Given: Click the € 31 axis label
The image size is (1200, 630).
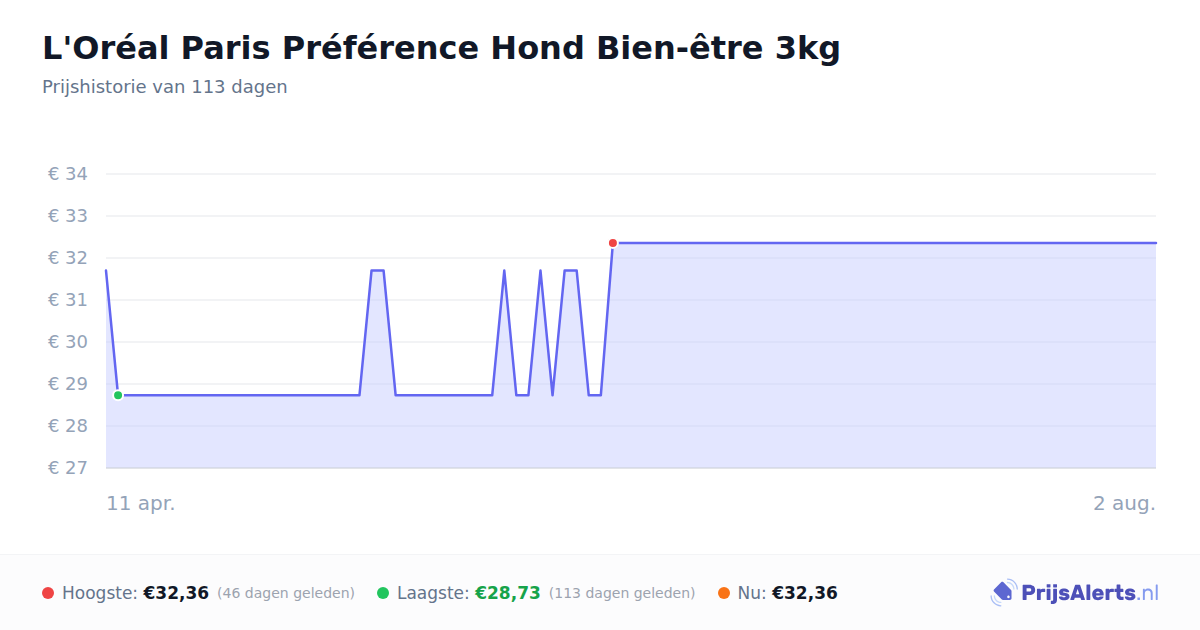Looking at the screenshot, I should [x=68, y=300].
